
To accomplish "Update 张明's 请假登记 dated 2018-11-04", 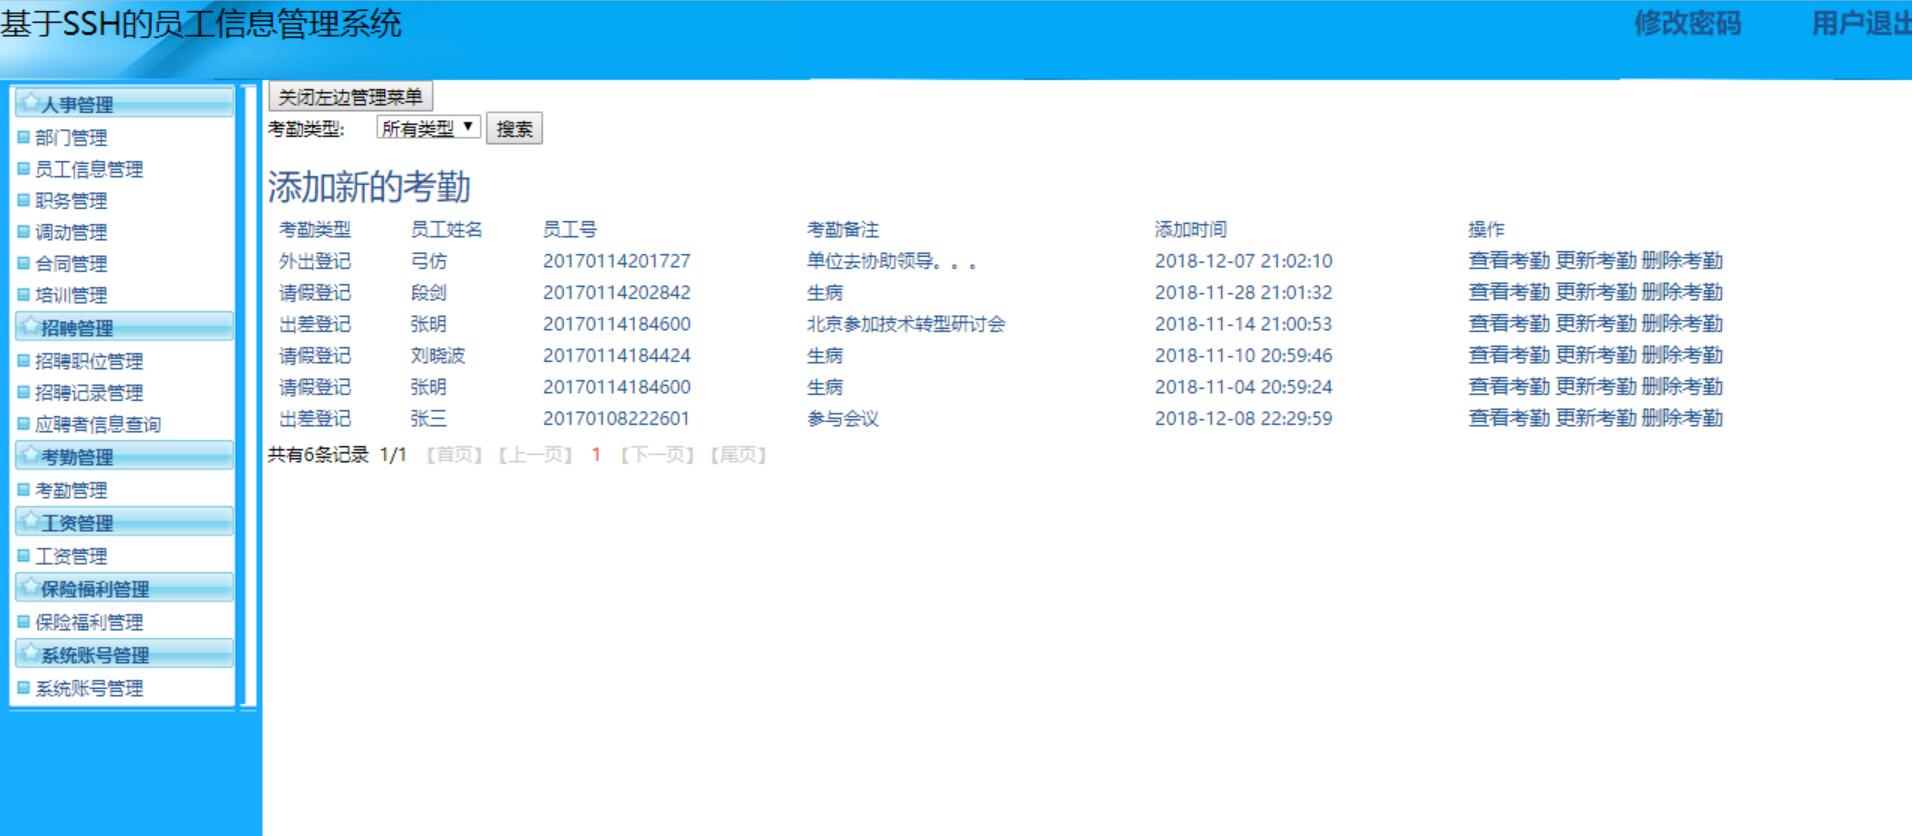I will pos(1596,387).
